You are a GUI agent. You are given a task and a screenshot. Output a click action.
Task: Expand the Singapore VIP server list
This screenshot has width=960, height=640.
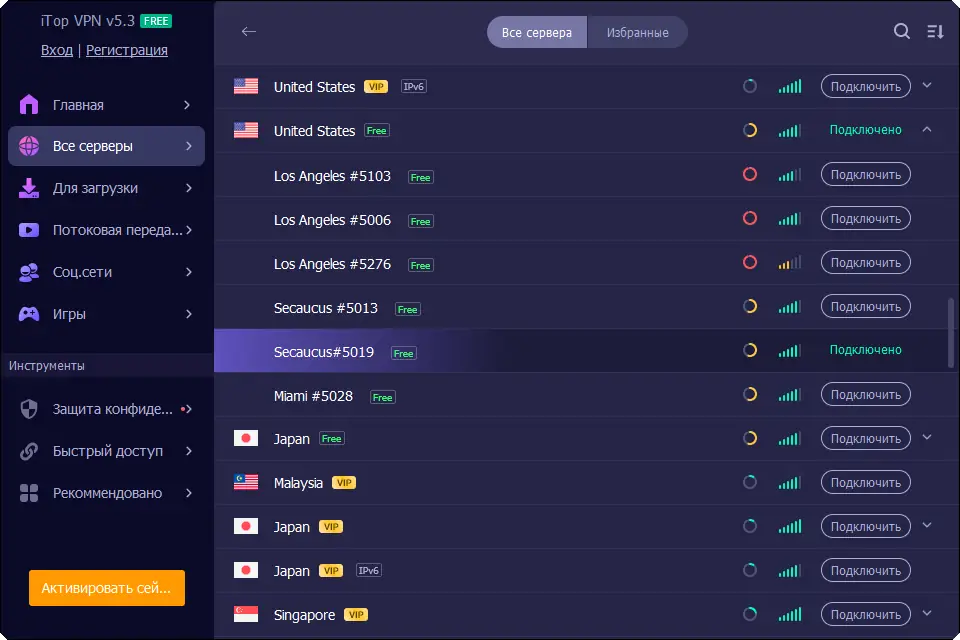(927, 614)
